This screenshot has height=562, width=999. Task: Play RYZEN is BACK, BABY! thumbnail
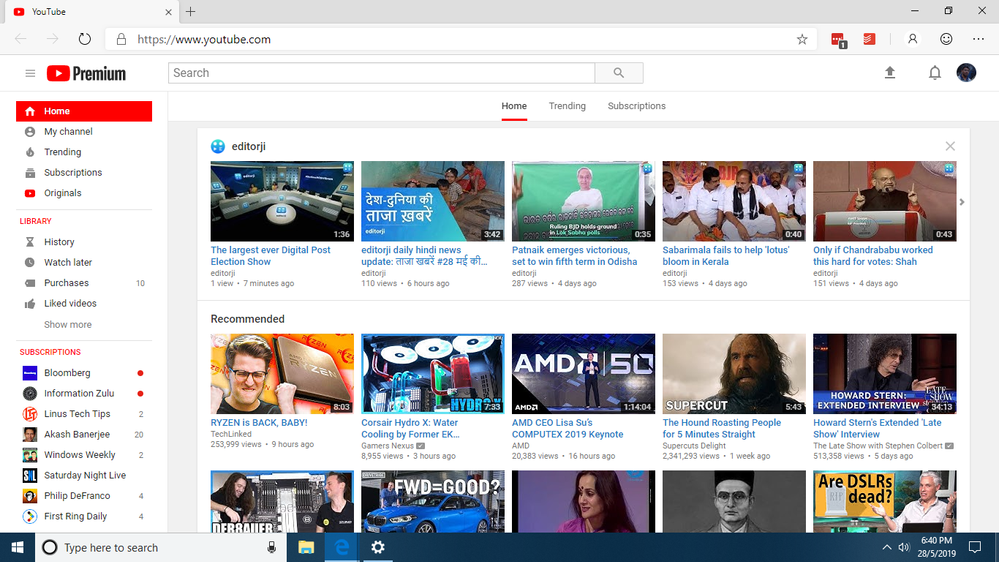point(282,373)
